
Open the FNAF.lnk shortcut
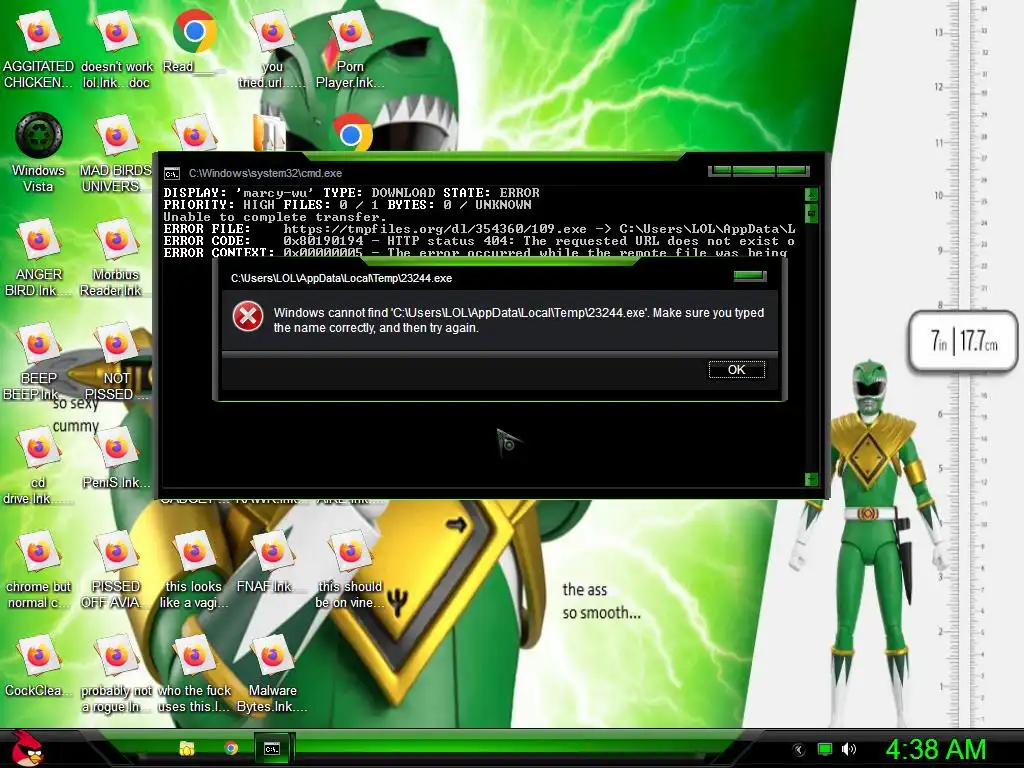pos(272,562)
